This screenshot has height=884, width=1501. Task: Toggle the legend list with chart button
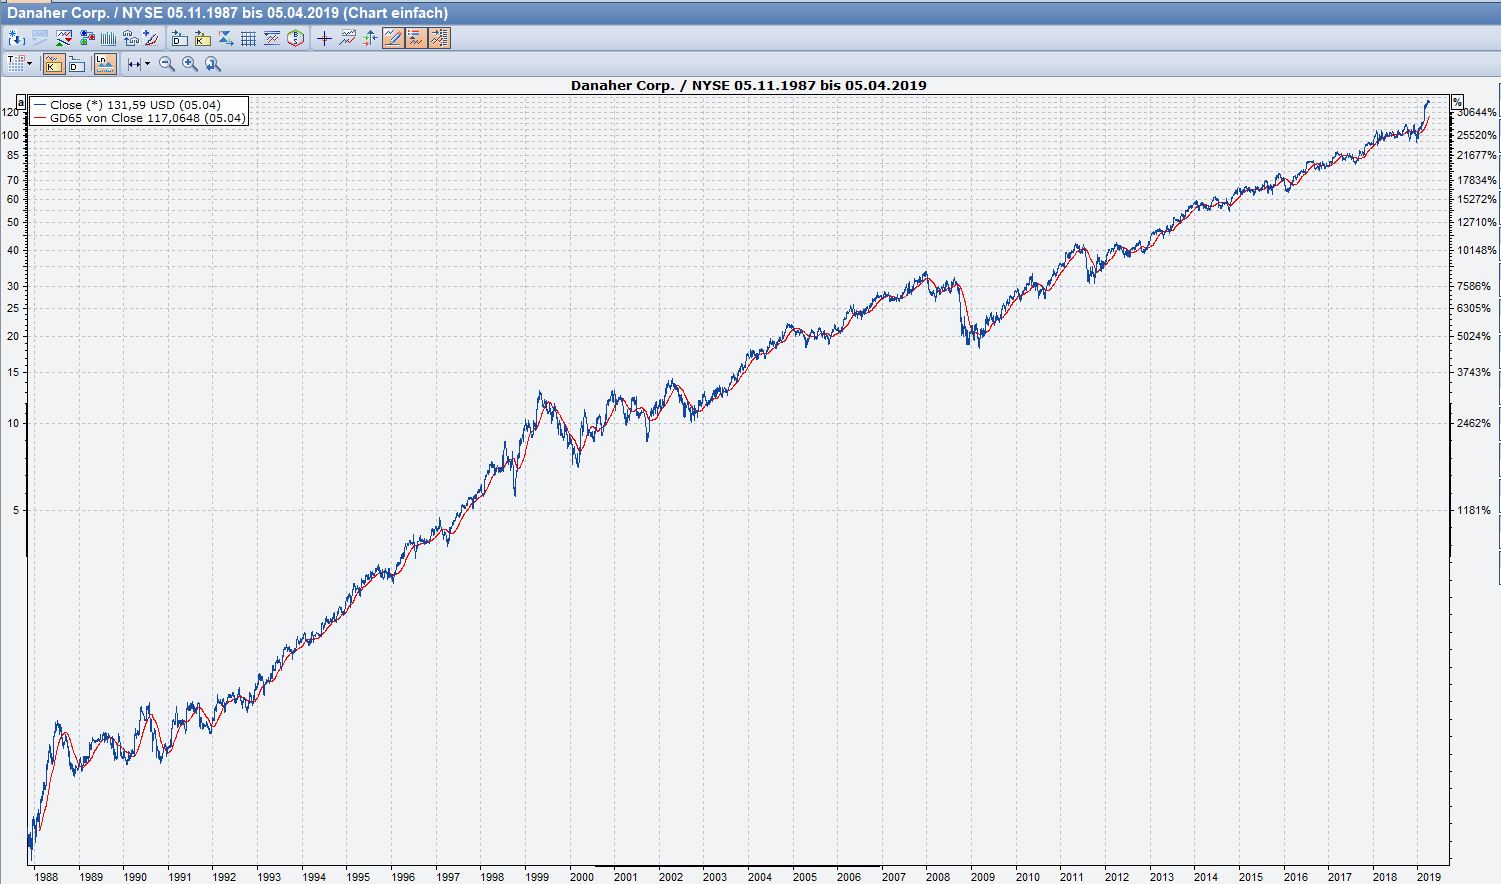[416, 38]
